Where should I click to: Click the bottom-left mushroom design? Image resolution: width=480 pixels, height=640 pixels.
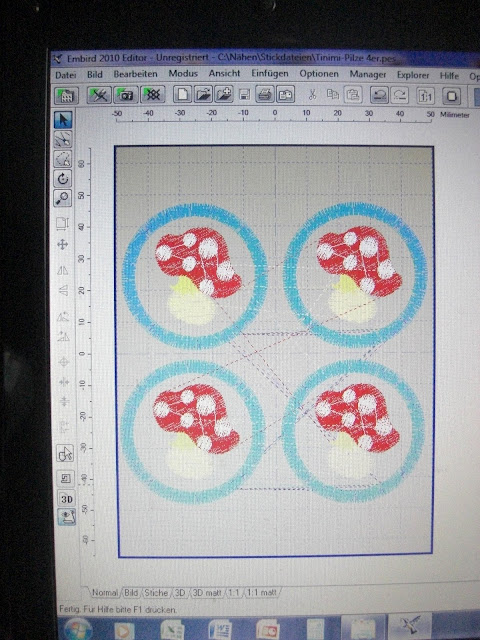[193, 432]
